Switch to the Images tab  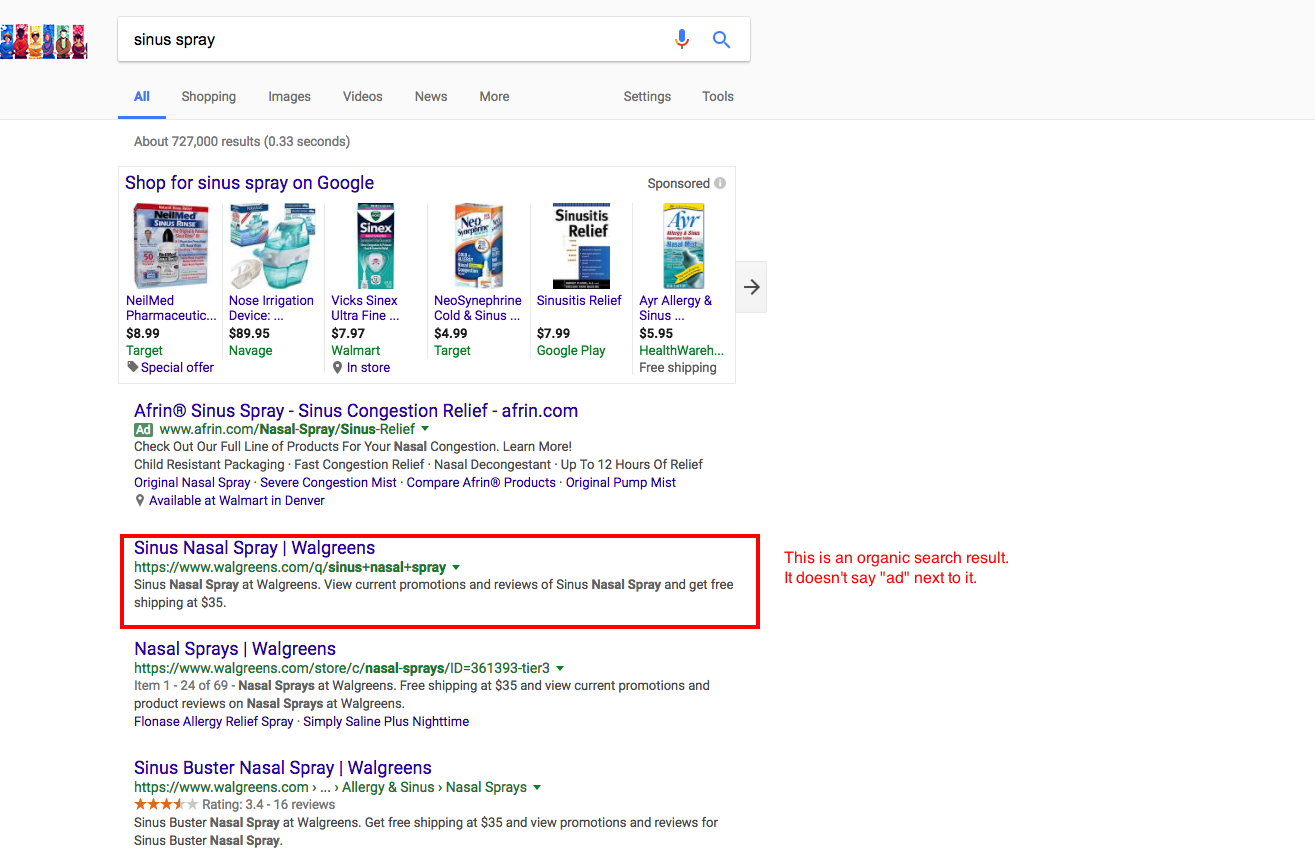289,97
